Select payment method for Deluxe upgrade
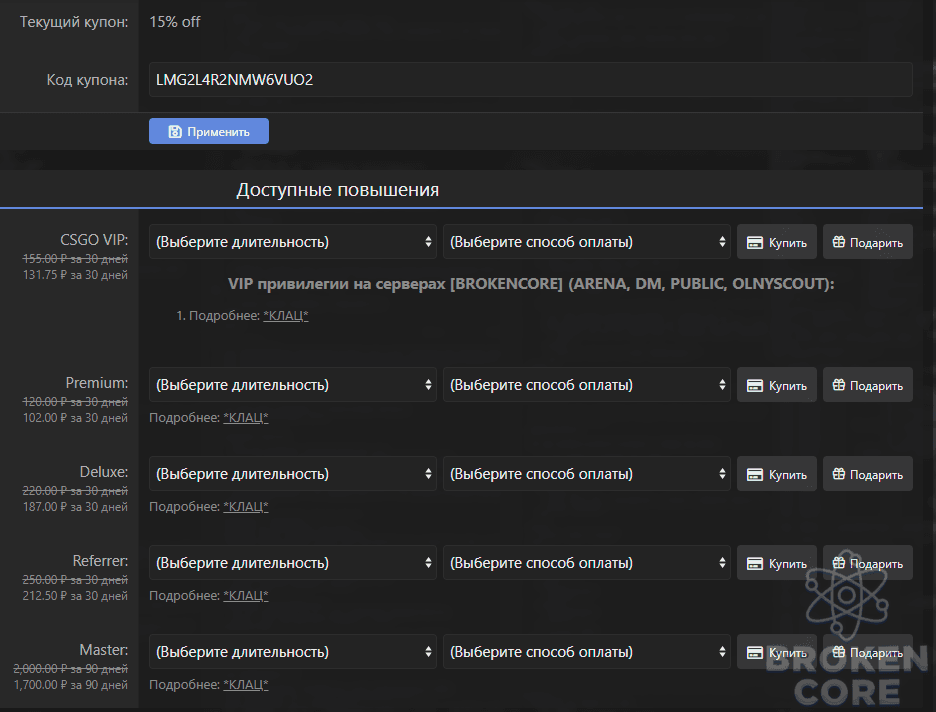This screenshot has width=936, height=712. click(586, 474)
